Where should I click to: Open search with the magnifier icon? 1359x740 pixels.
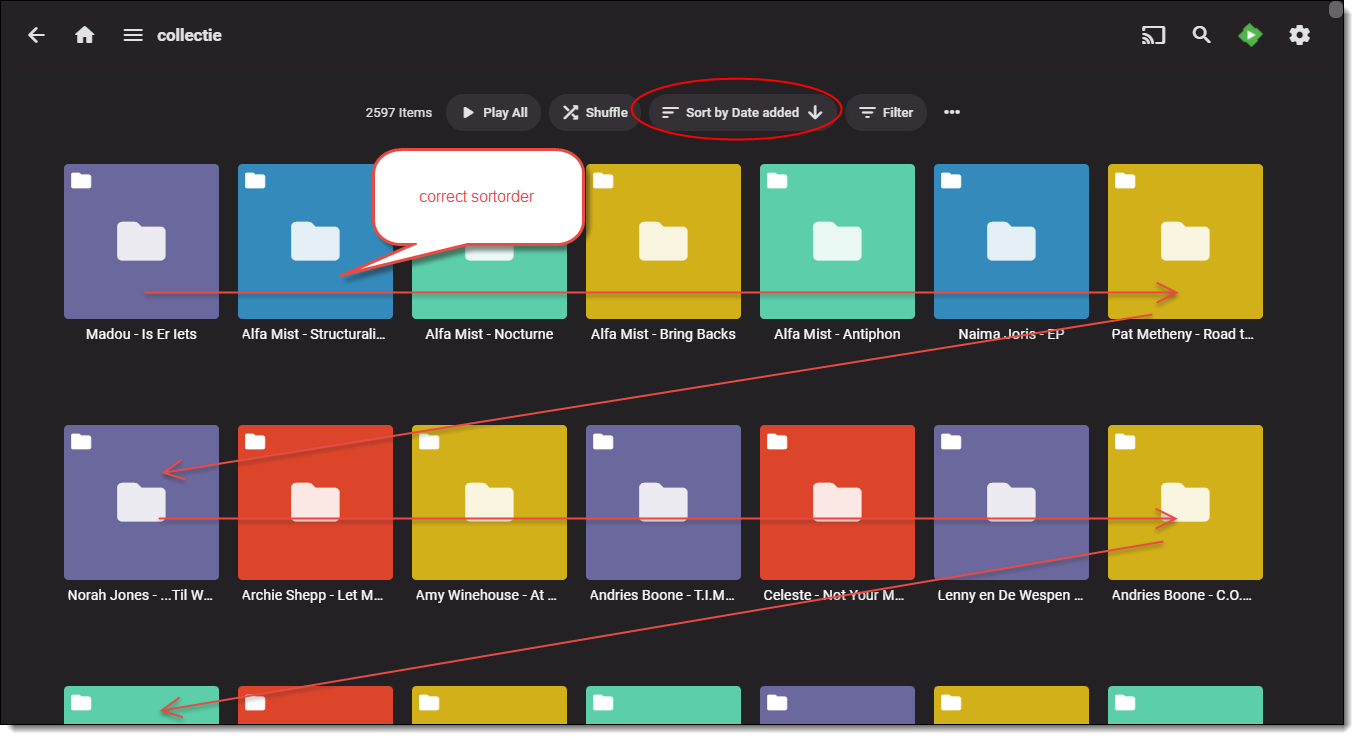1202,35
